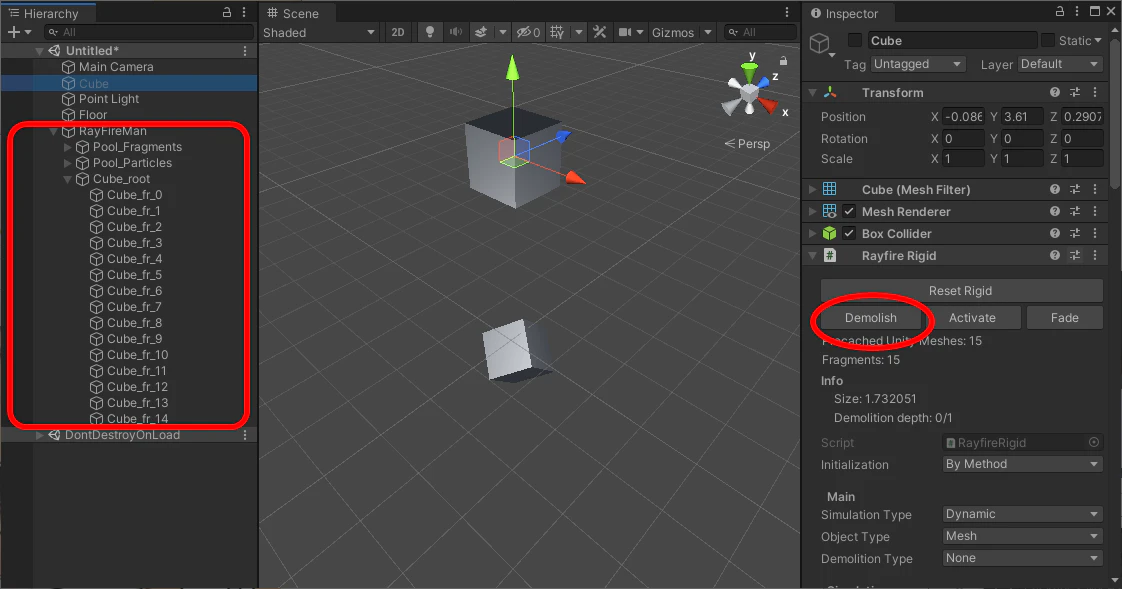Open the Simulation Type dropdown
Screen dimensions: 1122x589
point(1022,514)
